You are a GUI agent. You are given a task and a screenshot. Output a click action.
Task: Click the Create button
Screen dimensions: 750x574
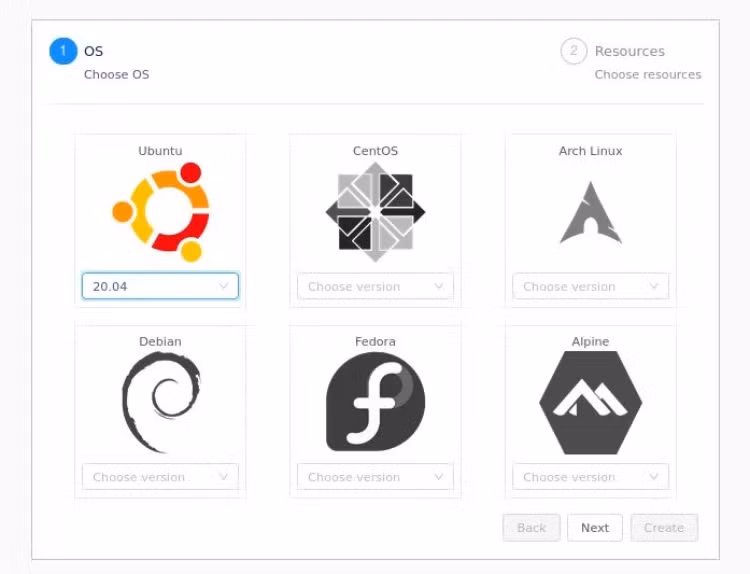click(x=664, y=528)
